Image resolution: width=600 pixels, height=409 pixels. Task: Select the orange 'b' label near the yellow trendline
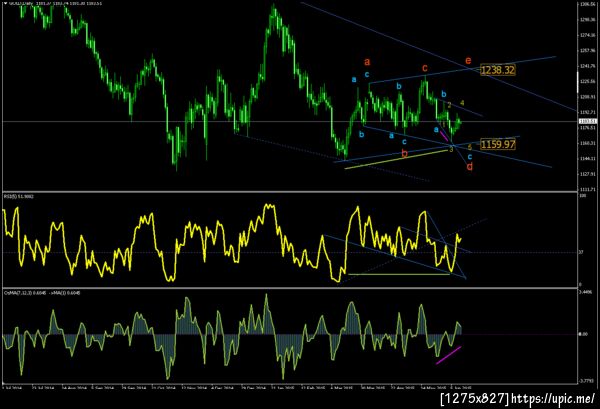[404, 153]
